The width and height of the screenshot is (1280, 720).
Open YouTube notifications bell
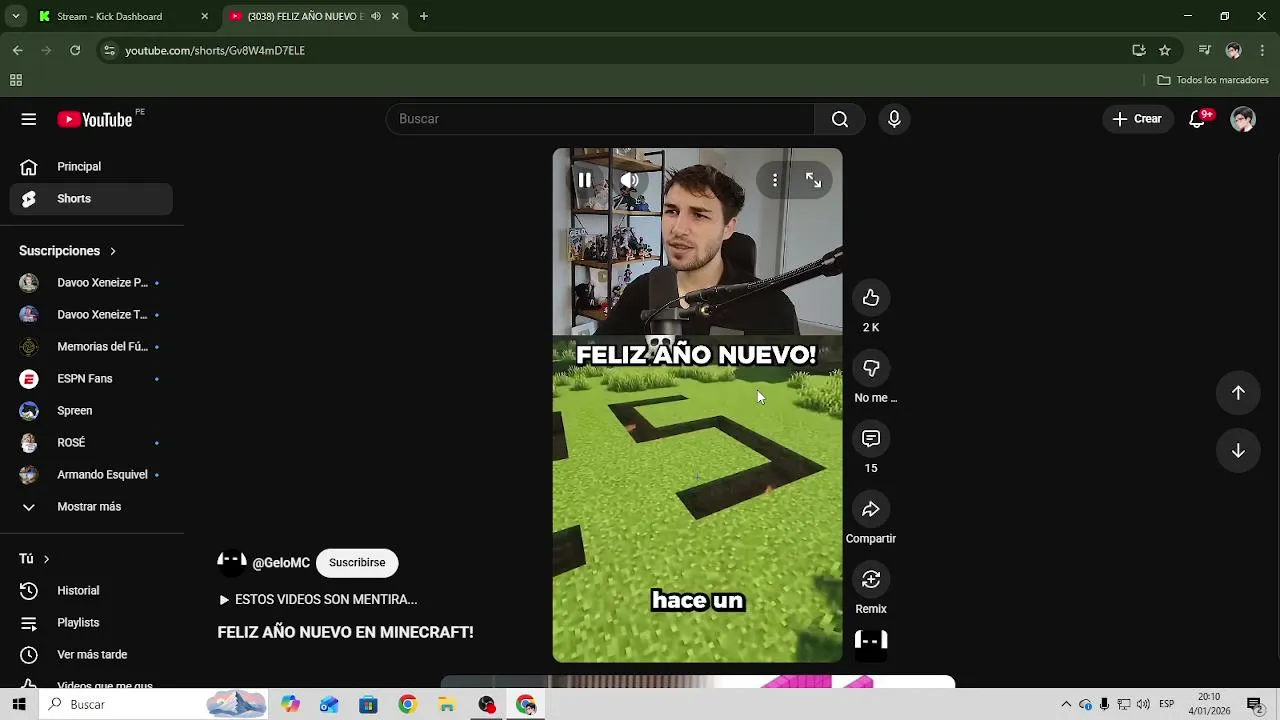pyautogui.click(x=1197, y=119)
